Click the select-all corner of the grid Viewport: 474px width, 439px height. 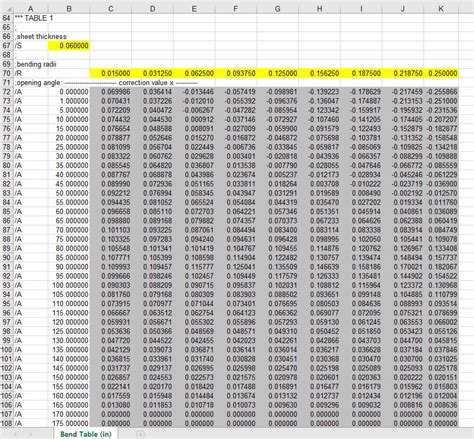7,9
